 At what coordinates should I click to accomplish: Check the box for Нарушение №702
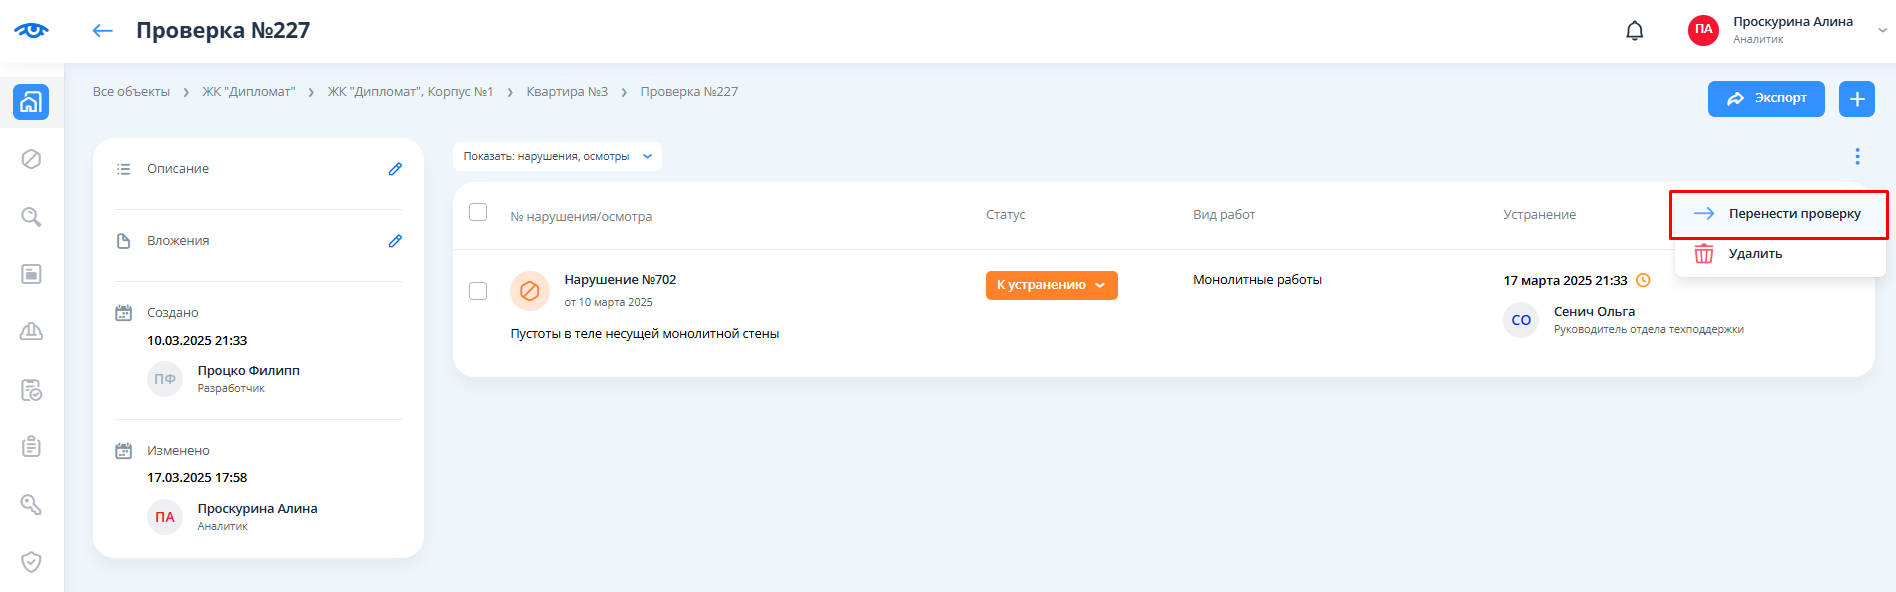(478, 291)
